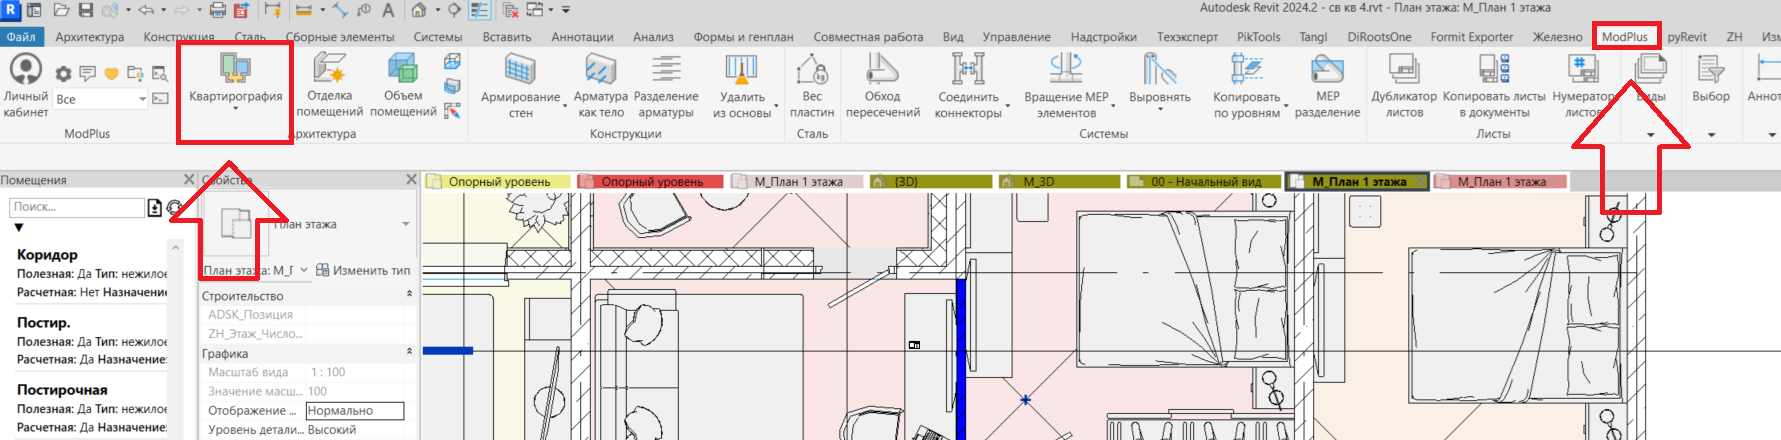Run the Обход пересечений tool
The image size is (1781, 440).
[882, 85]
